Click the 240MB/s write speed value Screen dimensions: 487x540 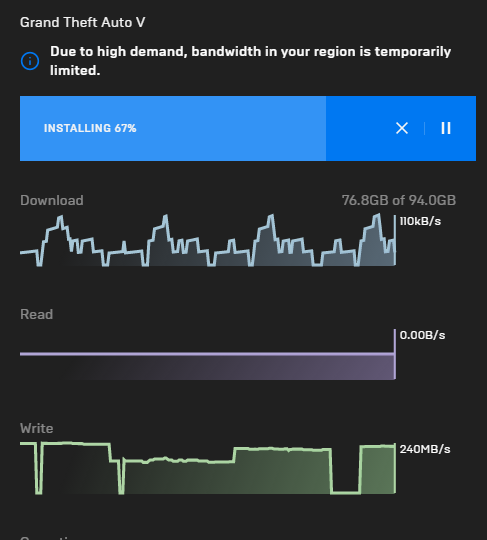[425, 449]
